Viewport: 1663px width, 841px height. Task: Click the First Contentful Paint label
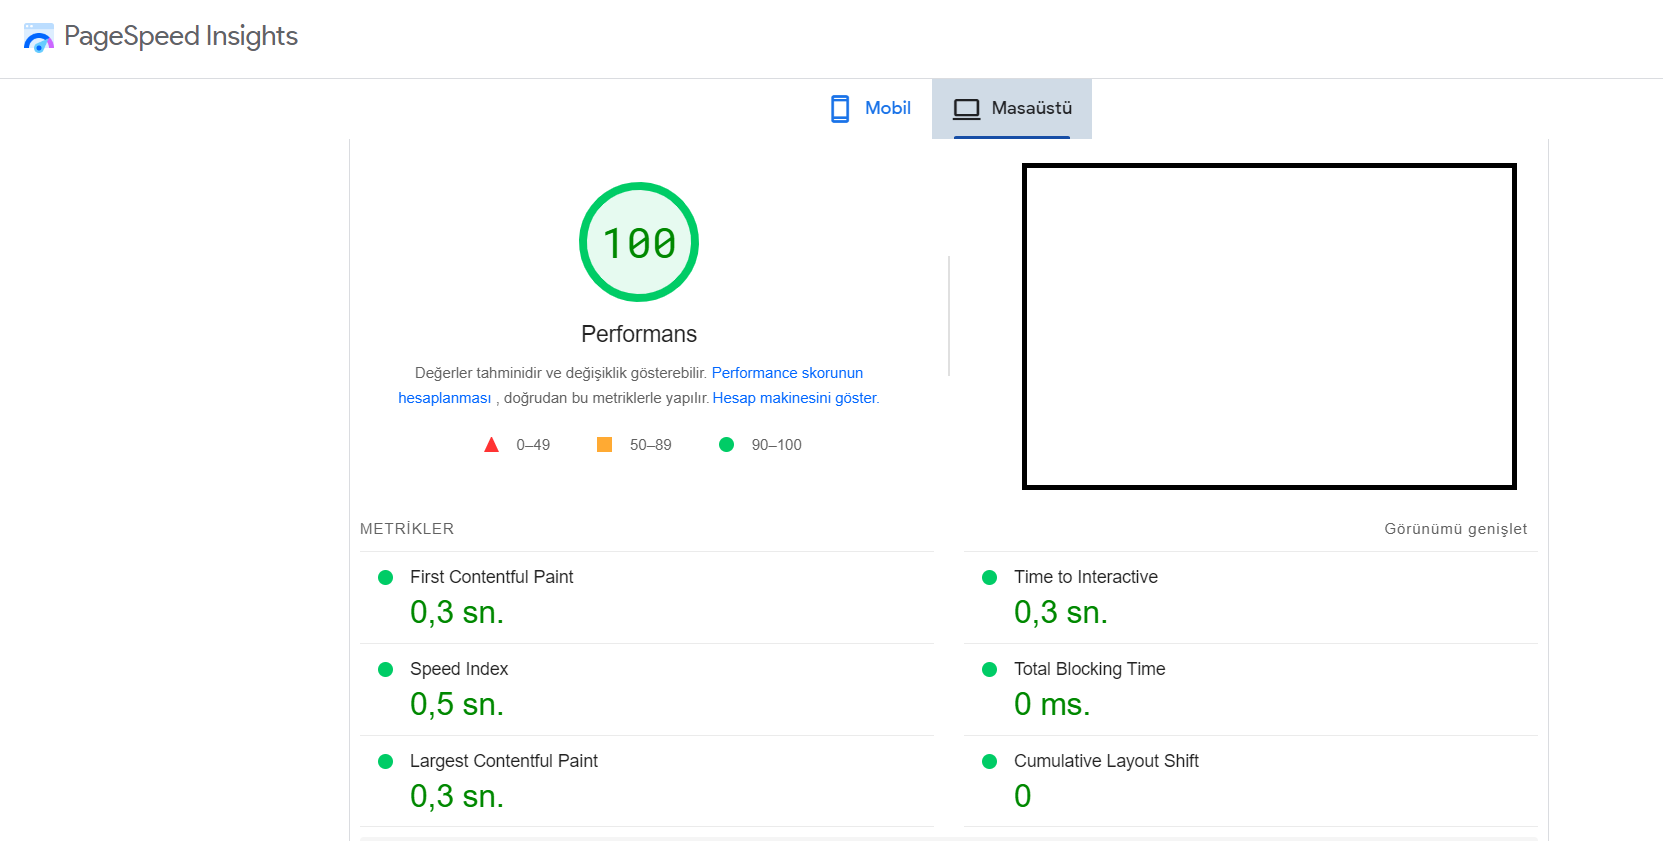[x=492, y=577]
